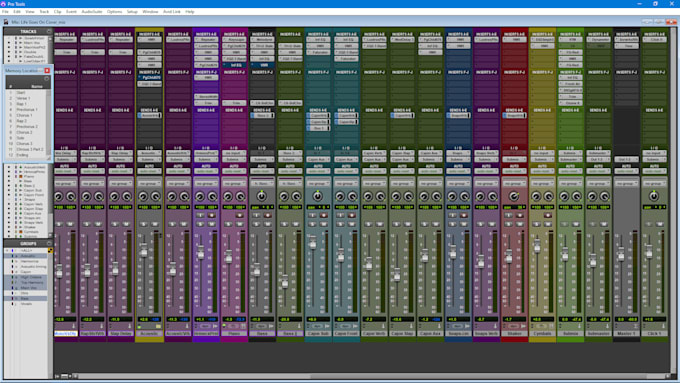The width and height of the screenshot is (680, 383).
Task: Click the volume fader on the Acoustic track
Action: 144,251
